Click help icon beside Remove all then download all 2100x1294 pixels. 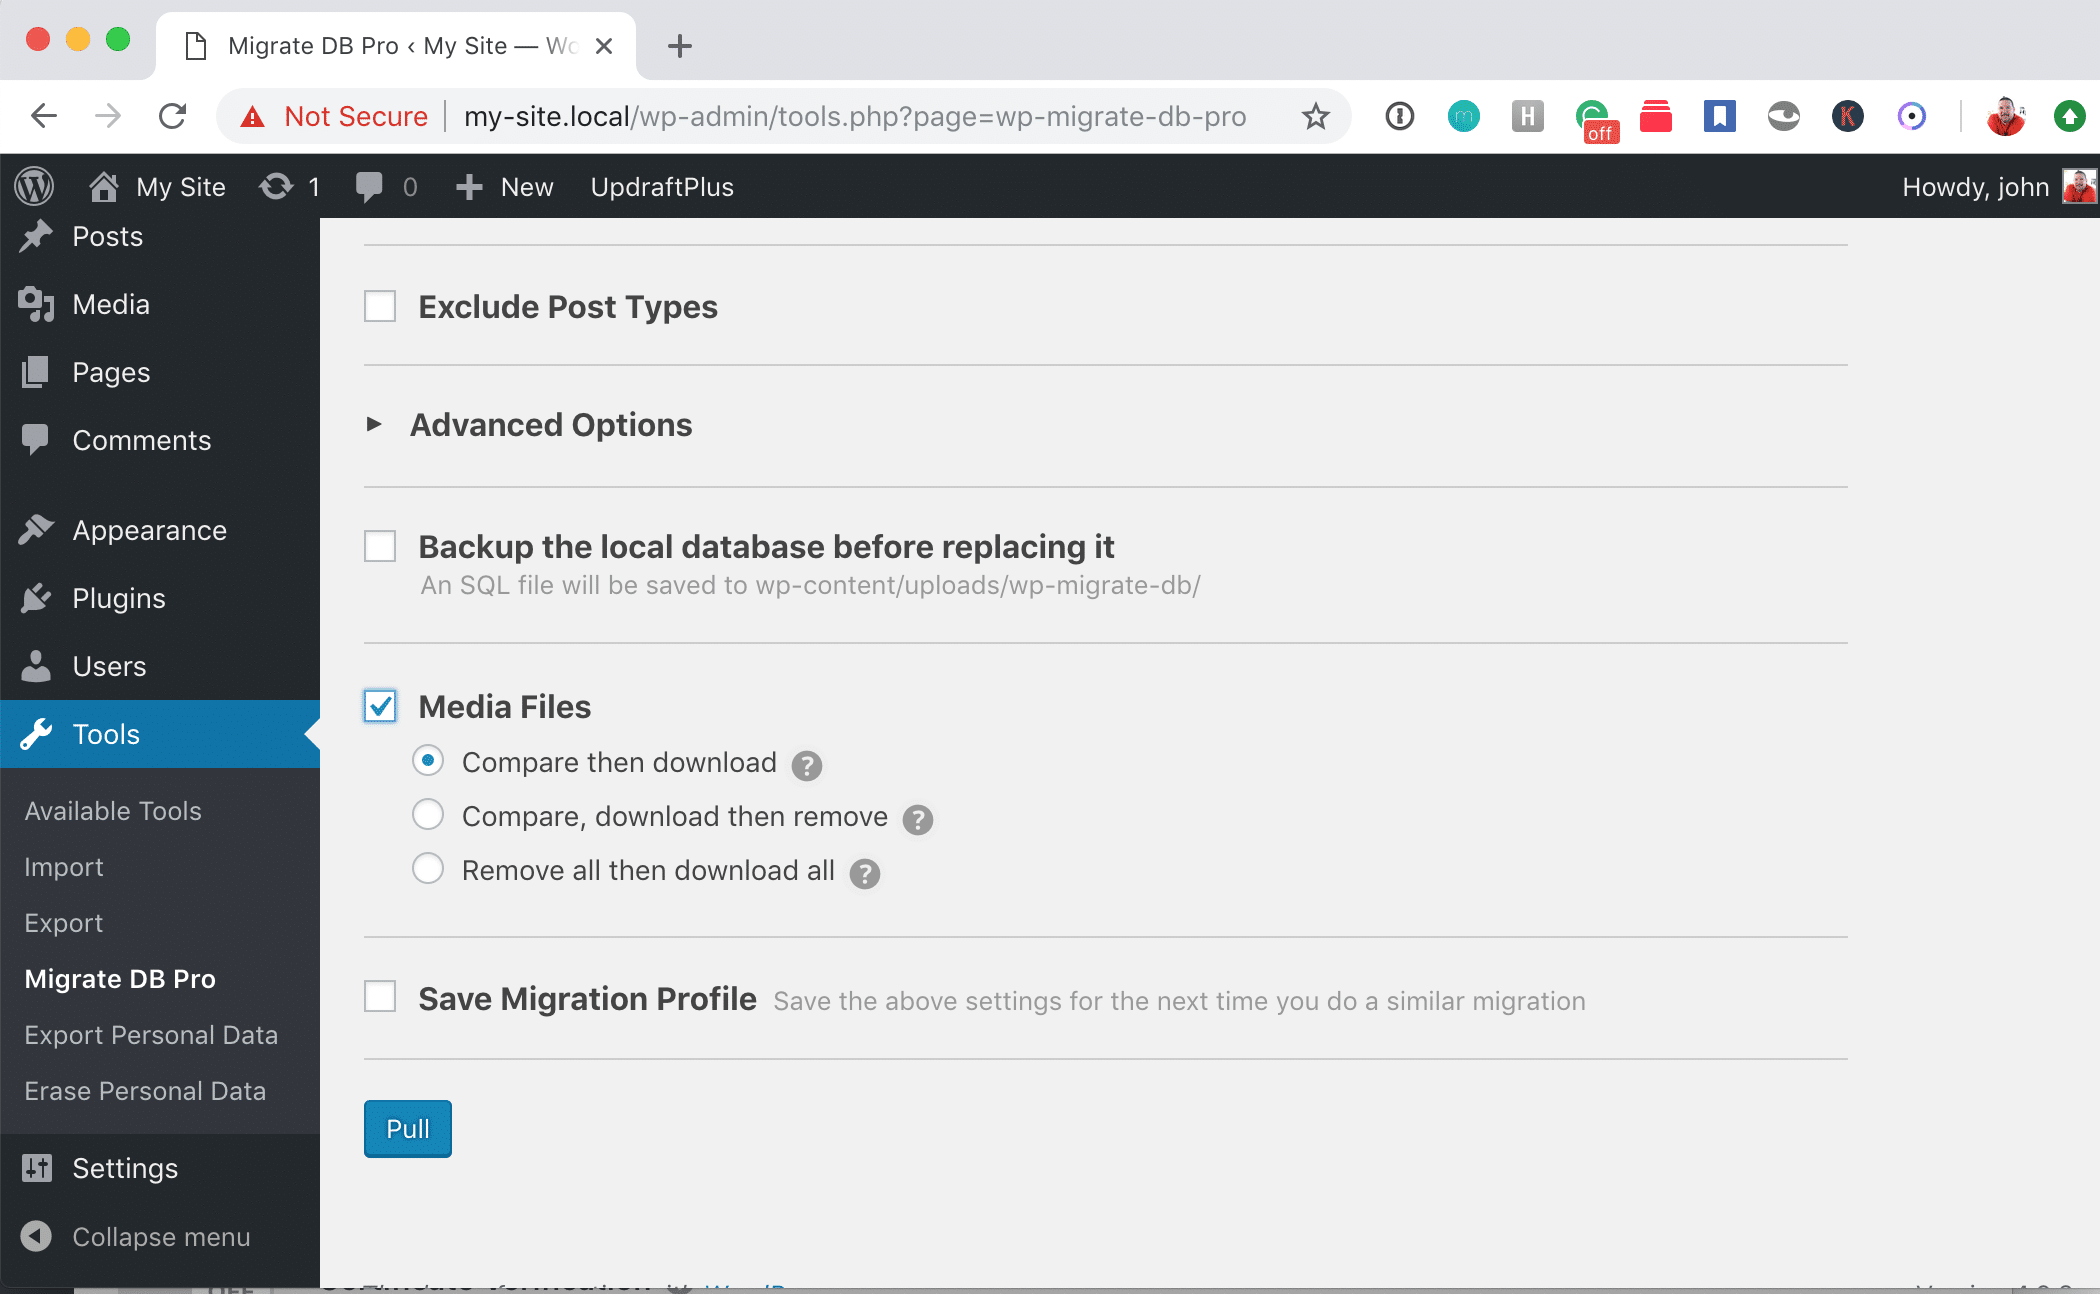click(x=864, y=874)
